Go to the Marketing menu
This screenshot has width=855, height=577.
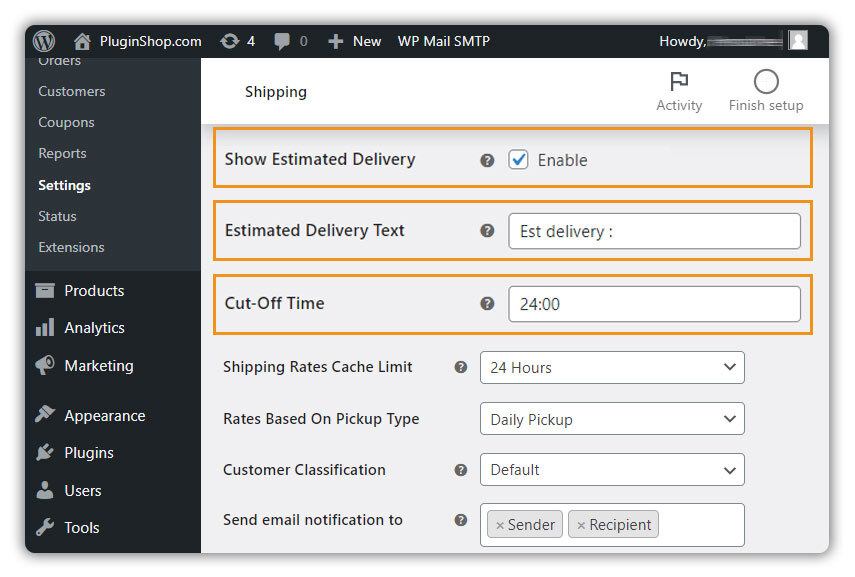pos(99,365)
